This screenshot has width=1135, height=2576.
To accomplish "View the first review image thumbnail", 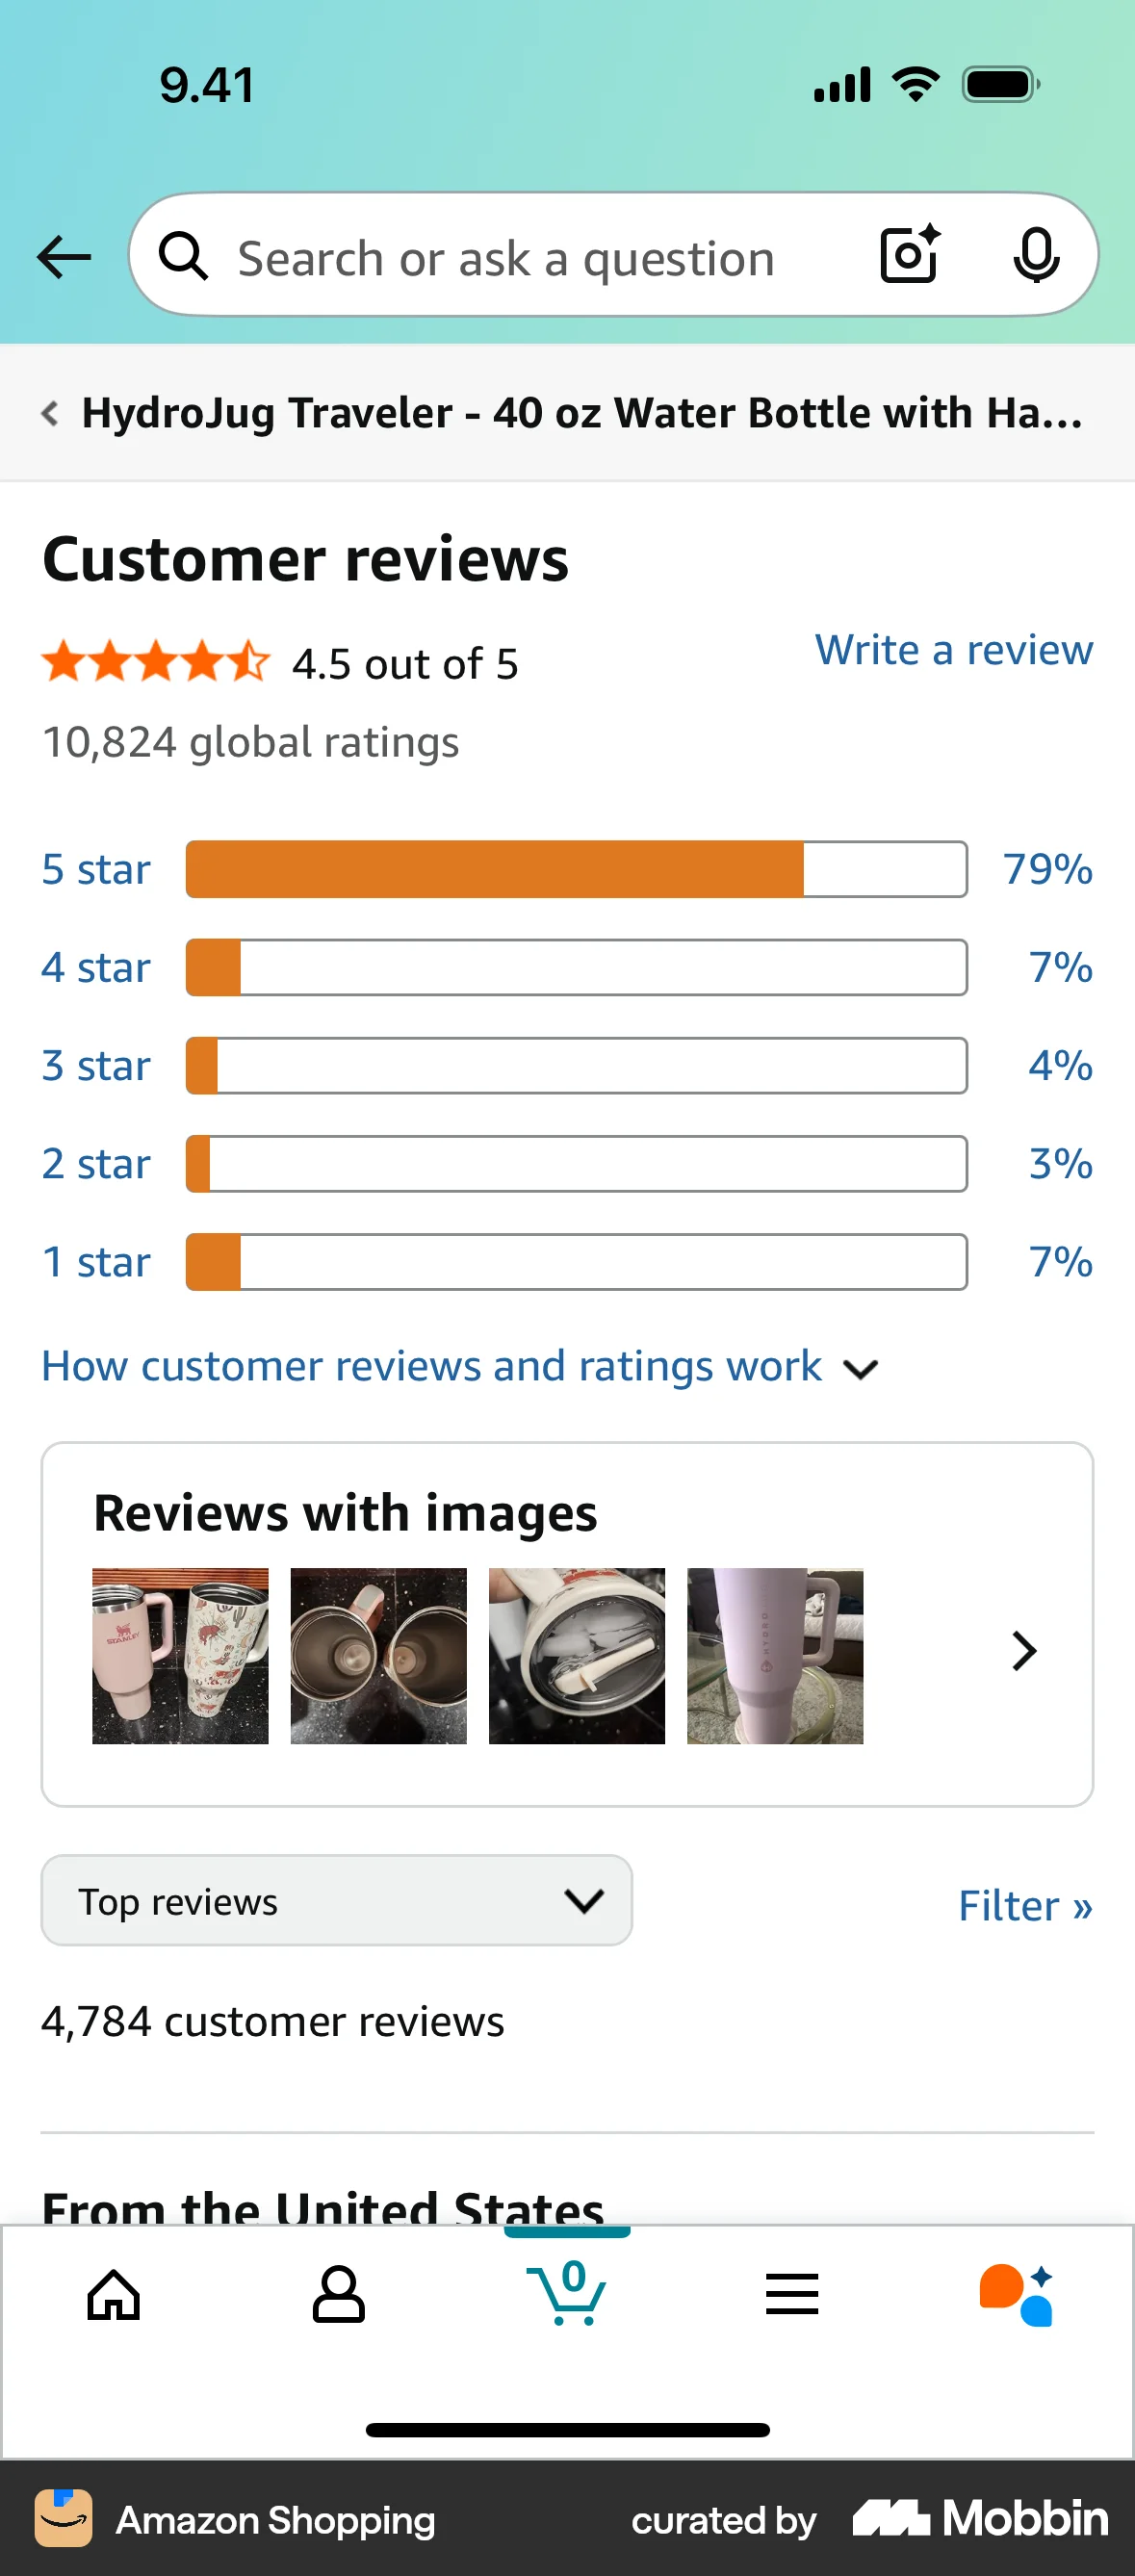I will [x=180, y=1655].
